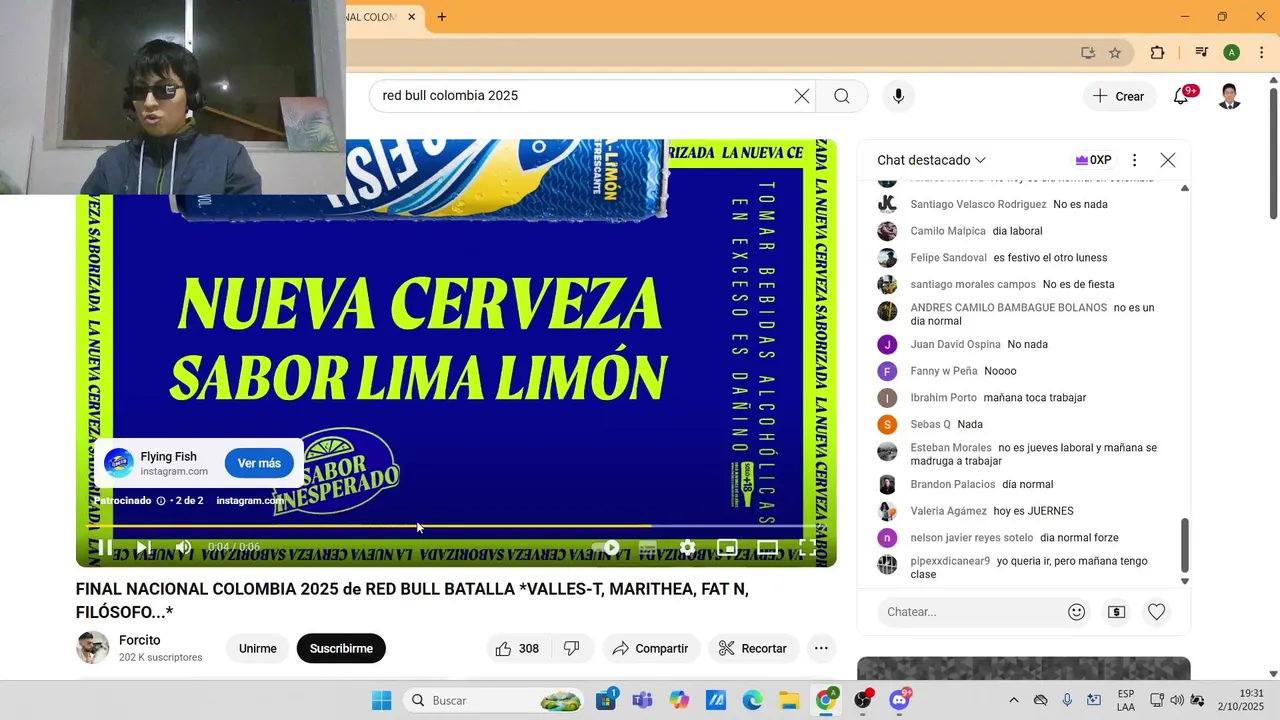This screenshot has width=1280, height=720.
Task: Click Ver más on Flying Fish ad
Action: pyautogui.click(x=259, y=463)
